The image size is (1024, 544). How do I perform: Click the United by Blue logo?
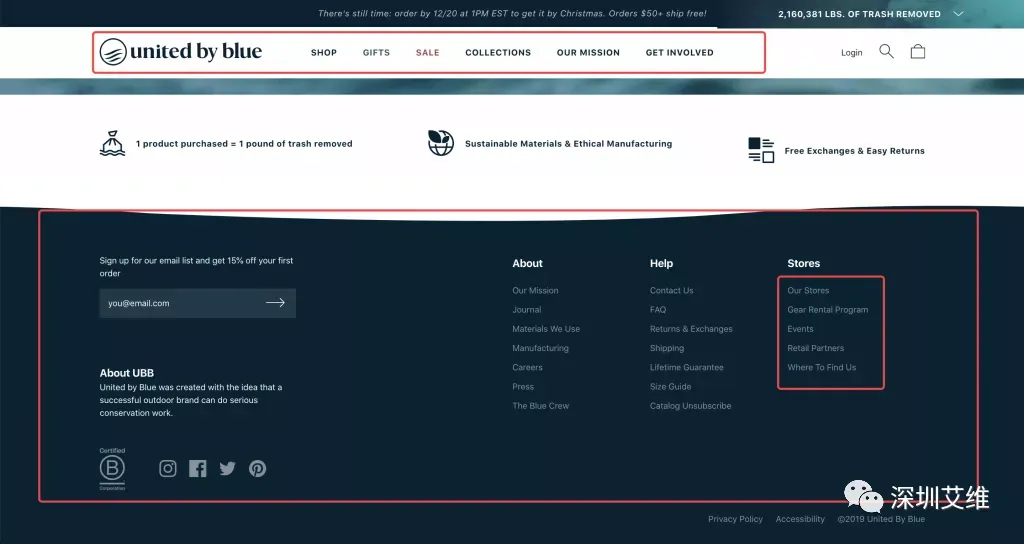click(x=181, y=52)
